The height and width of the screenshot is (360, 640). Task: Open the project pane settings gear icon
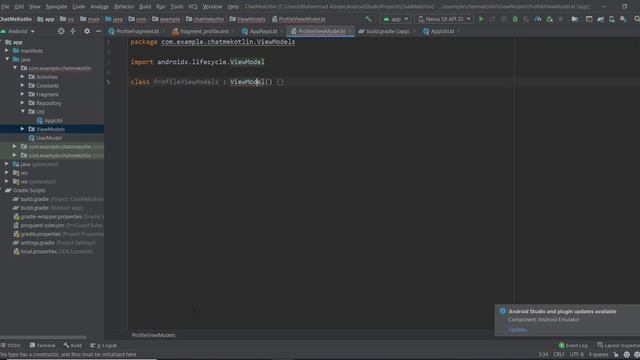point(87,31)
